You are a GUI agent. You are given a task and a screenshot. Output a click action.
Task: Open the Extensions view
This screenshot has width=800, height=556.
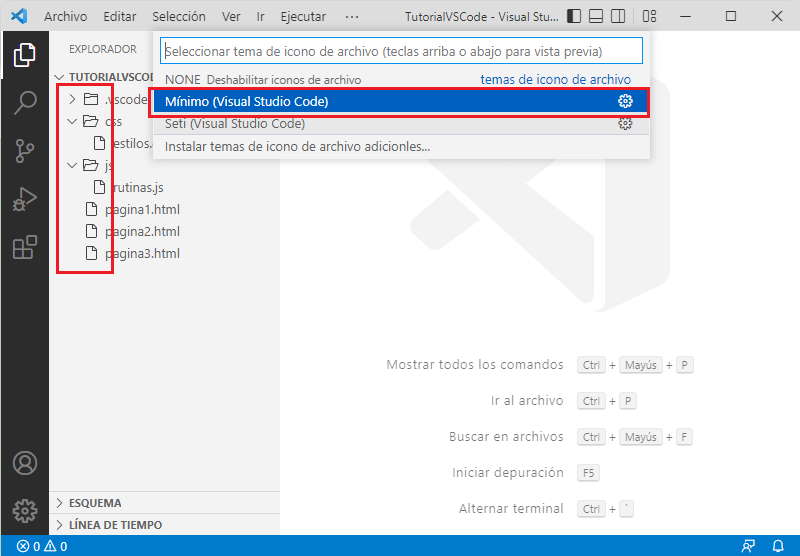click(x=24, y=247)
